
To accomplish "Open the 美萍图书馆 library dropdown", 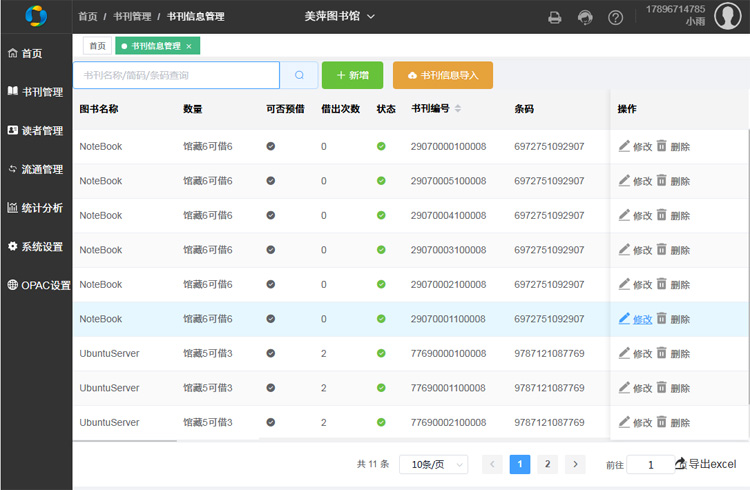I will tap(340, 16).
